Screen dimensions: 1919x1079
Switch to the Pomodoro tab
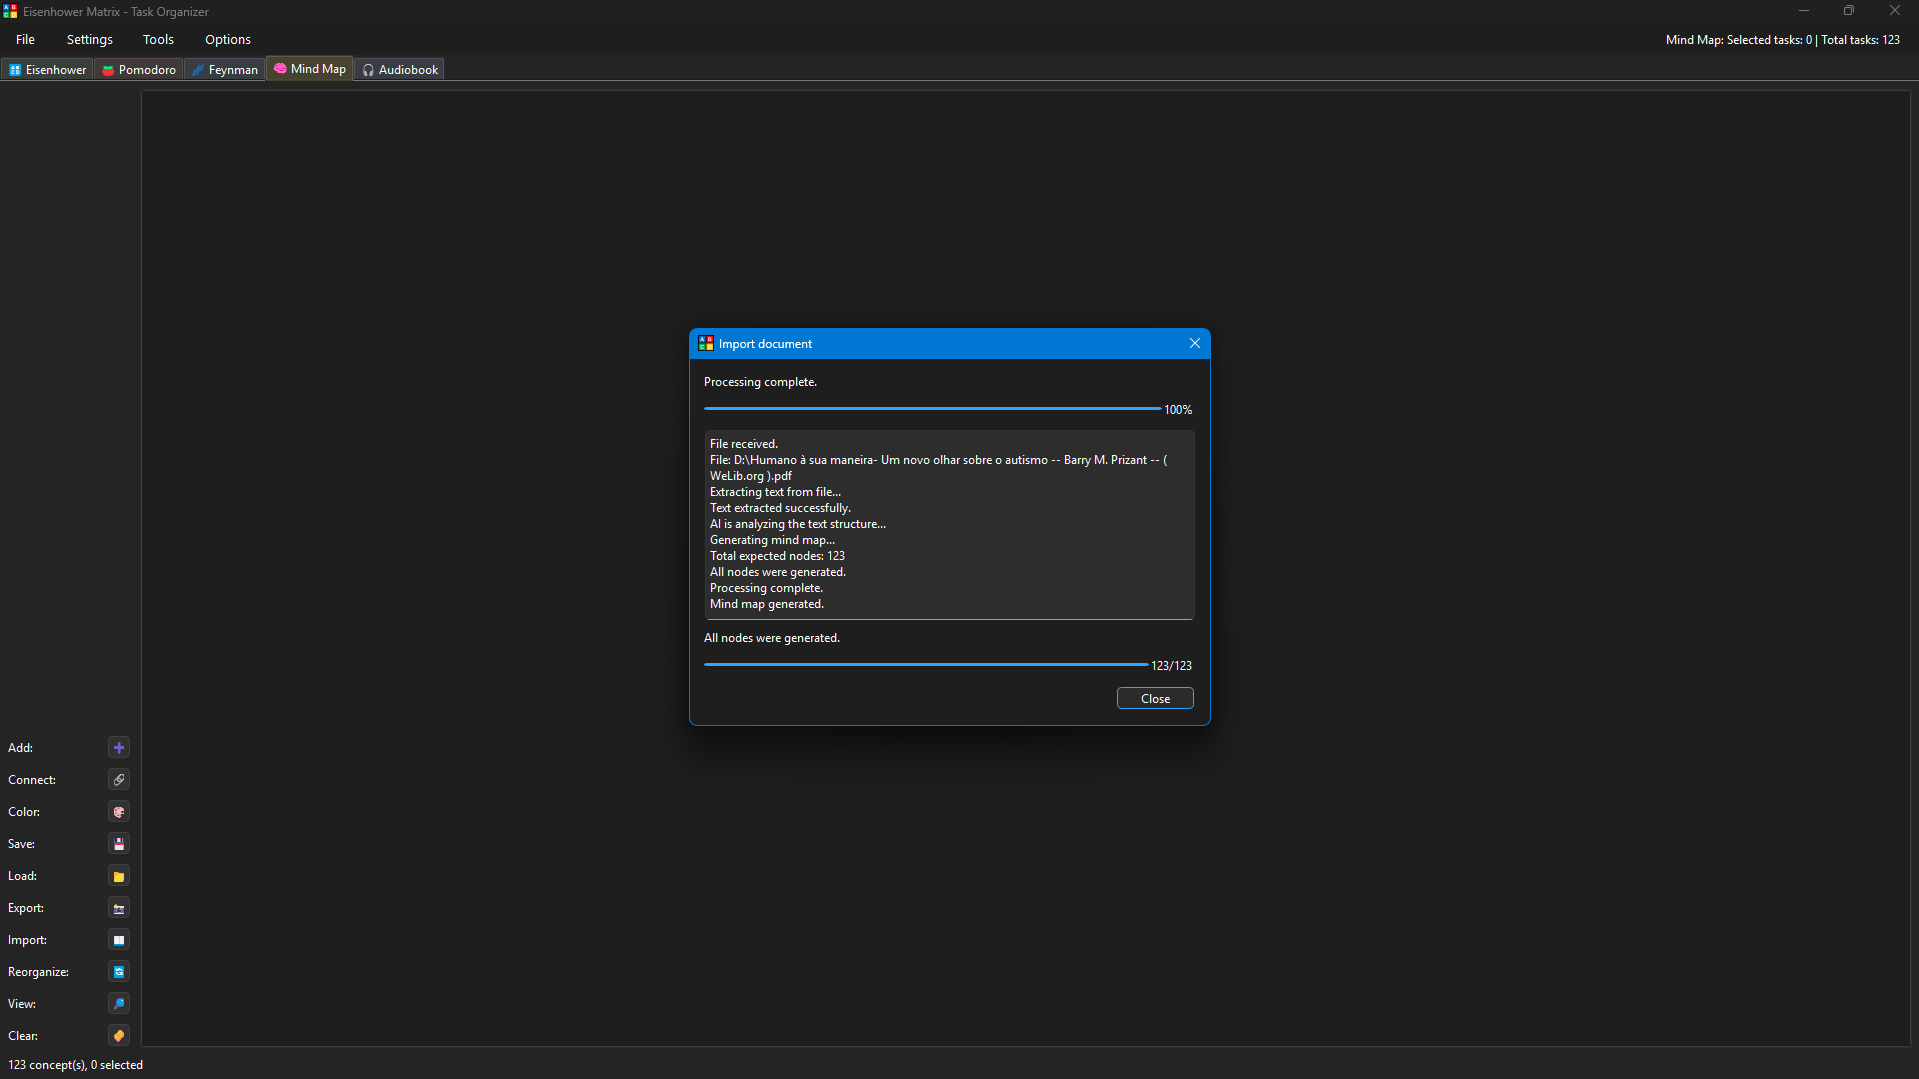coord(139,70)
